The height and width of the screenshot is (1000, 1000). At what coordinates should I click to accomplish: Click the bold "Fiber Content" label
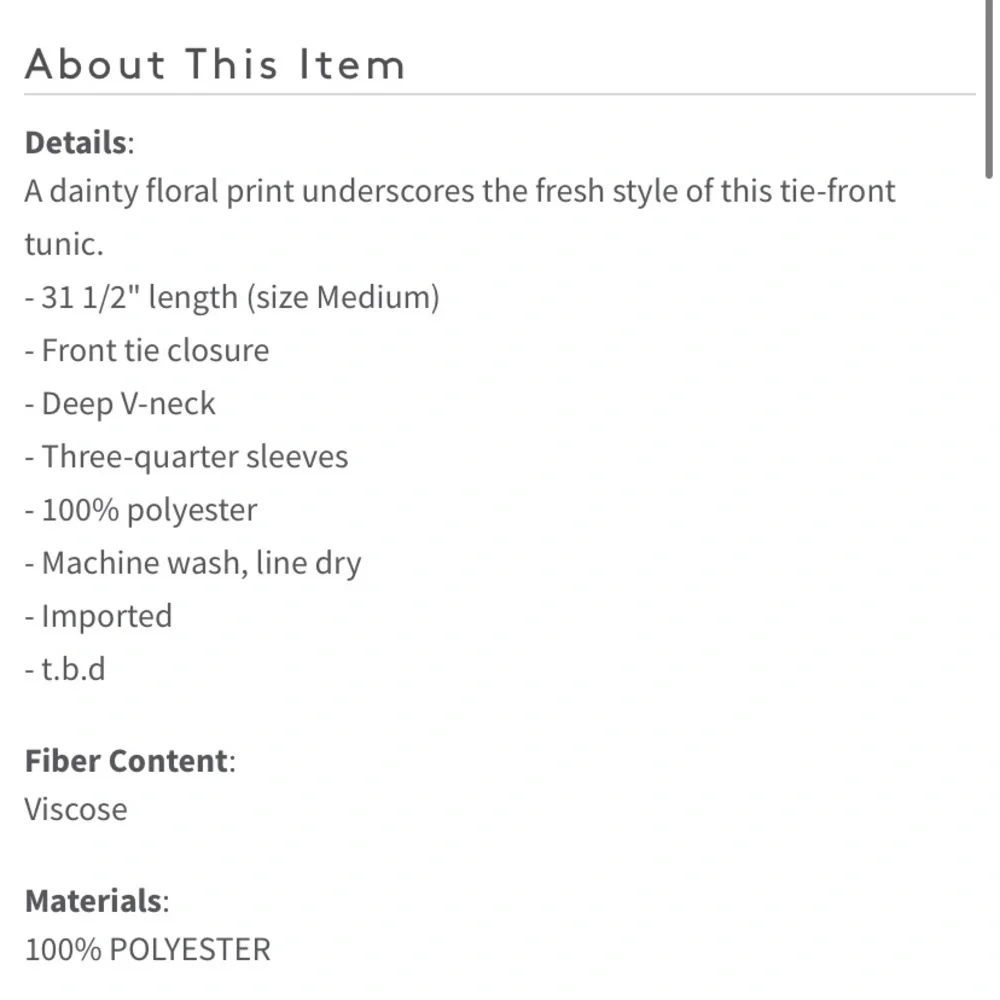tap(126, 761)
